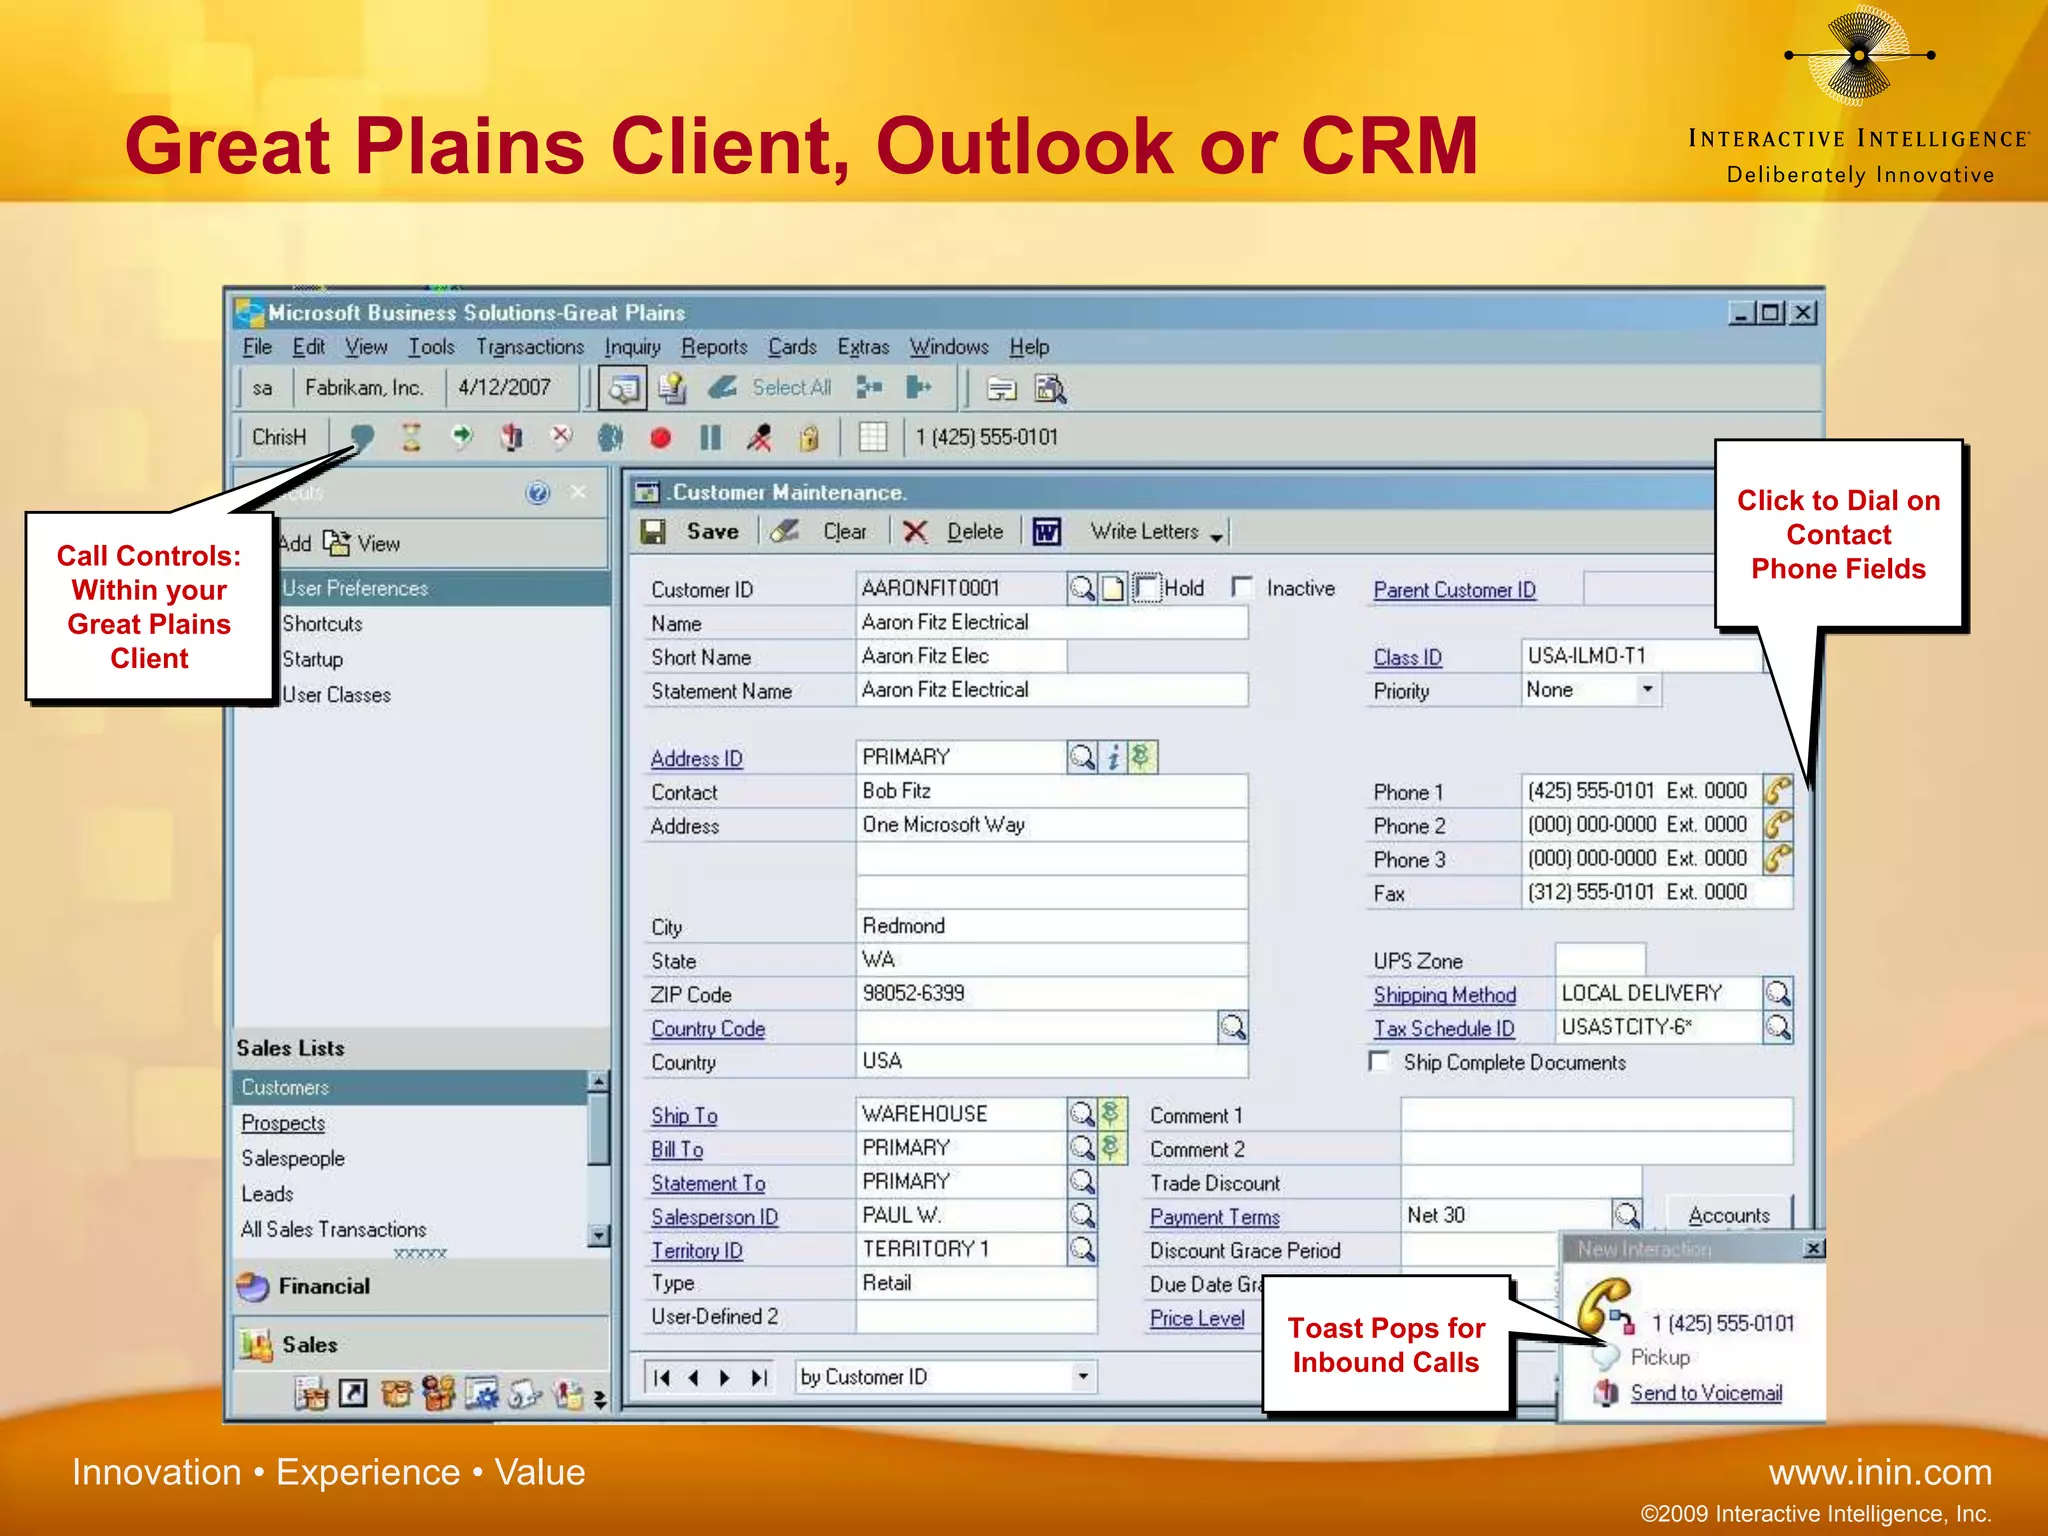The height and width of the screenshot is (1536, 2048).
Task: Open the Shipping Method lookup magnifier
Action: (x=1777, y=993)
